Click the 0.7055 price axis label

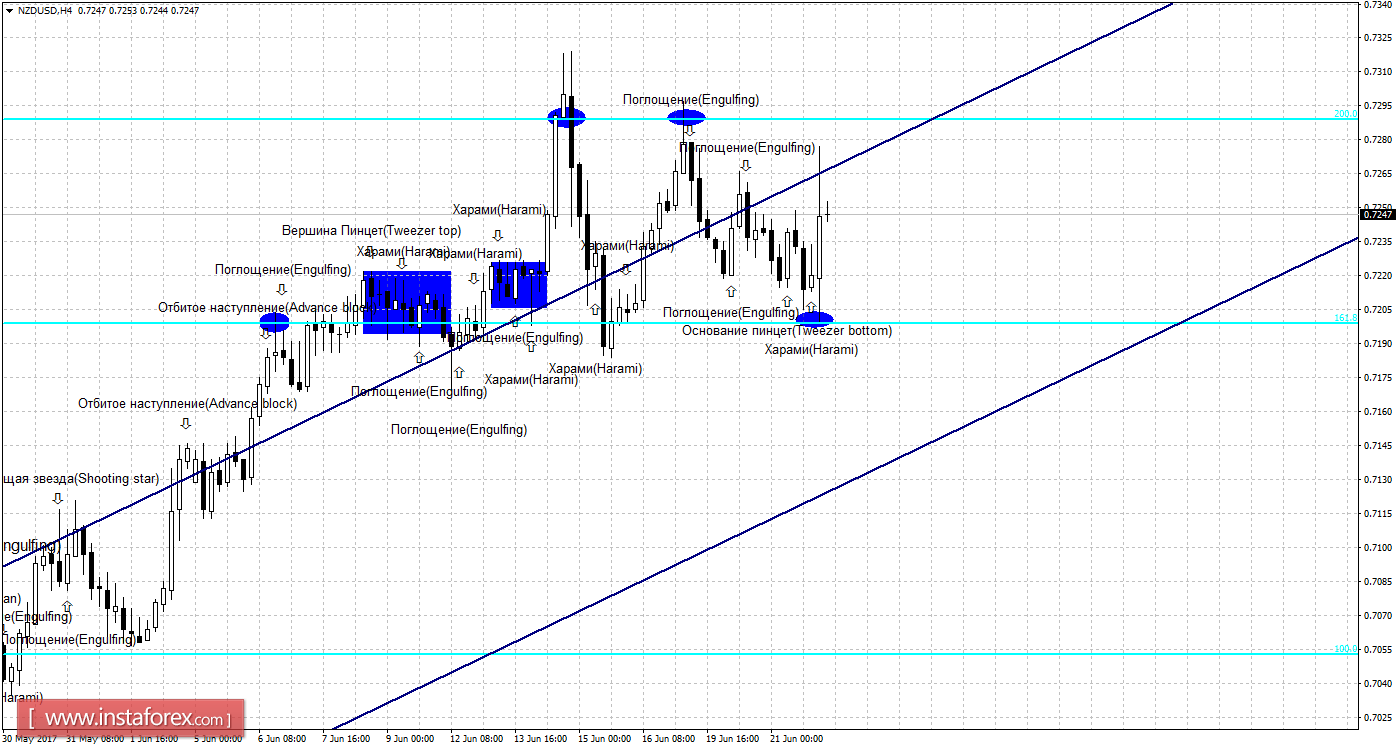1377,650
